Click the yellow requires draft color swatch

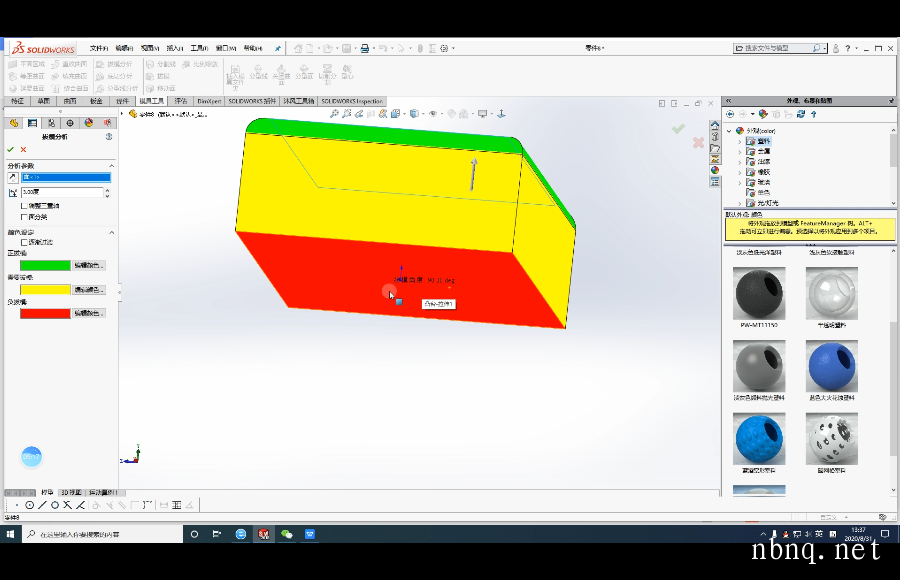[x=45, y=290]
